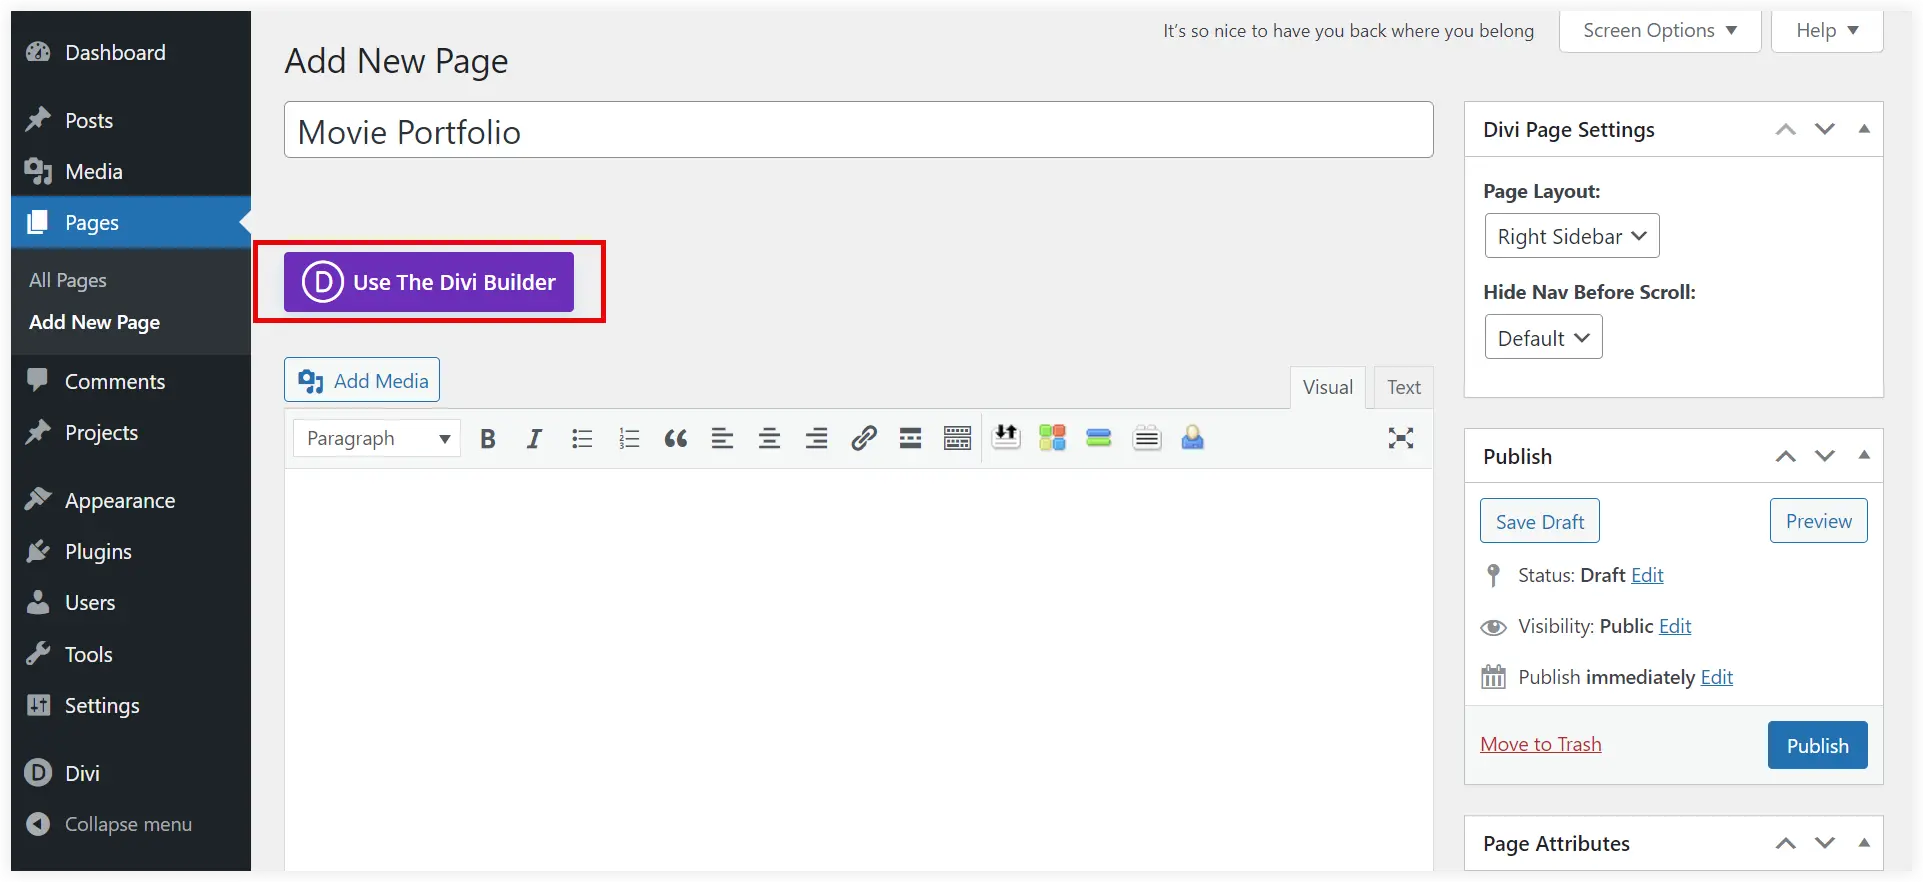
Task: Click the Preview button
Action: click(x=1819, y=522)
